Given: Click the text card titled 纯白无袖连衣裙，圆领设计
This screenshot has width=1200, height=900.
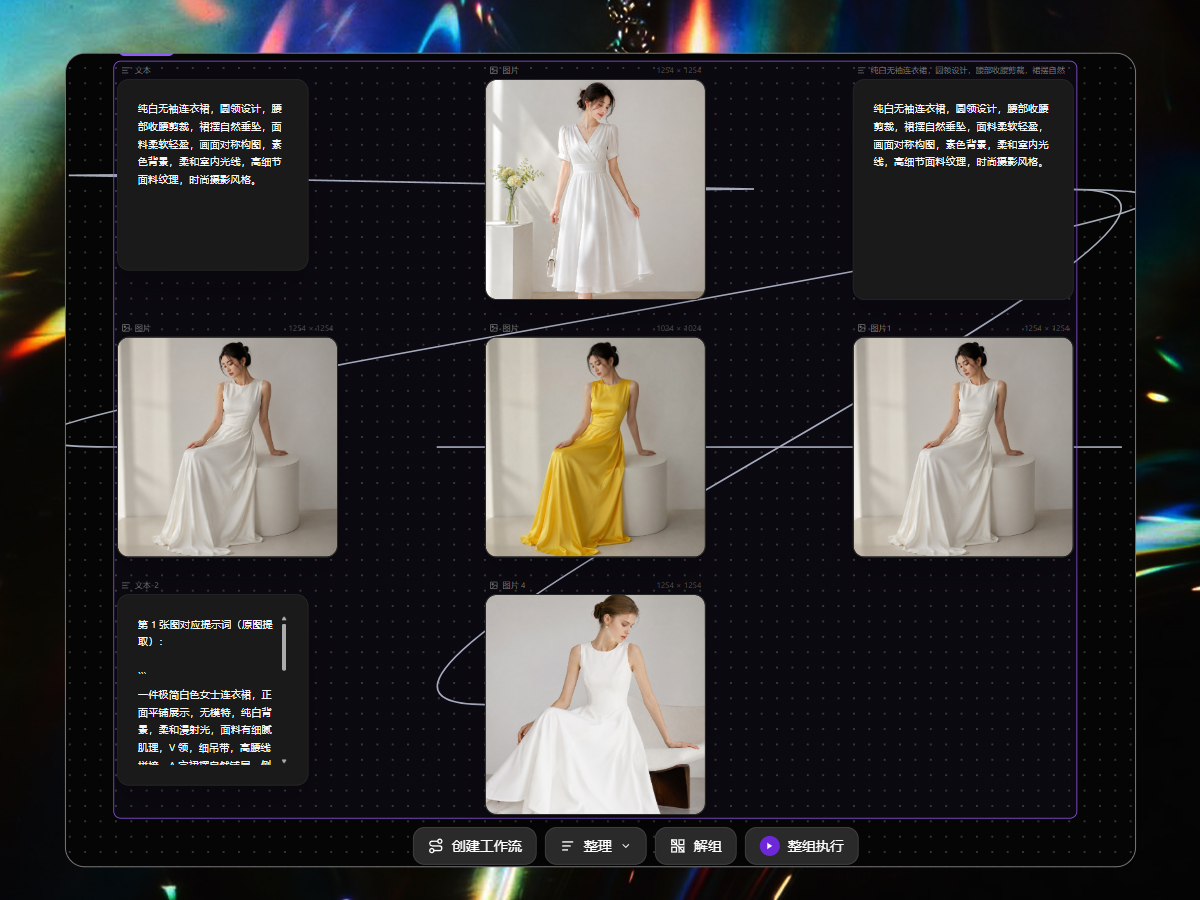Looking at the screenshot, I should [963, 189].
